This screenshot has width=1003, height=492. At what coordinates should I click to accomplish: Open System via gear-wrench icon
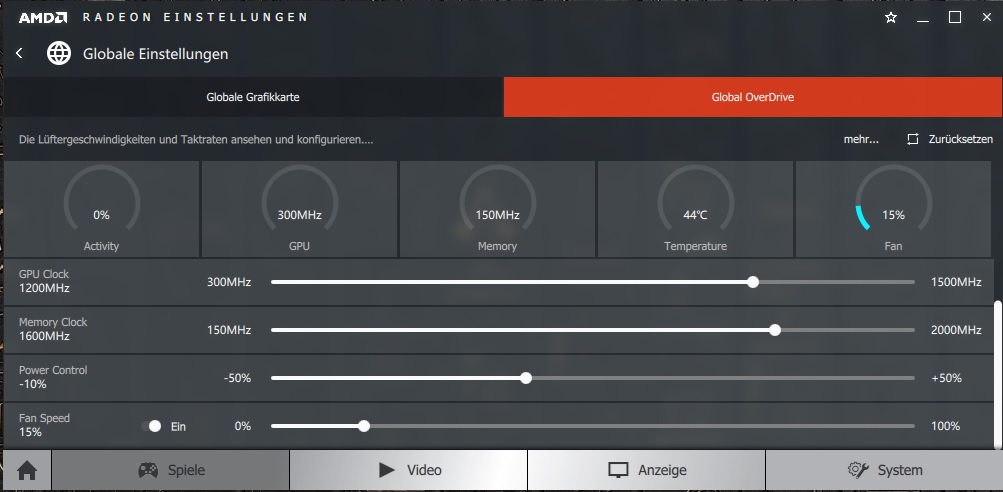858,470
